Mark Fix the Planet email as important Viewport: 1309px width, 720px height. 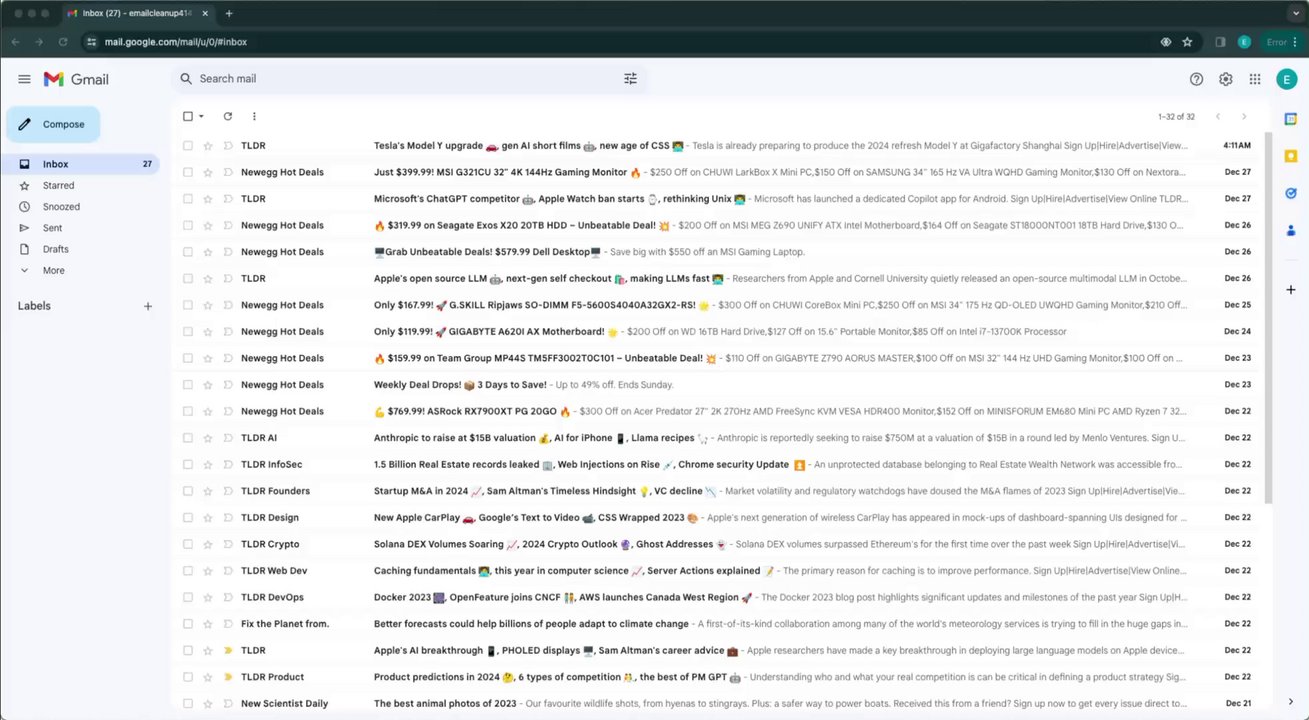coord(228,624)
